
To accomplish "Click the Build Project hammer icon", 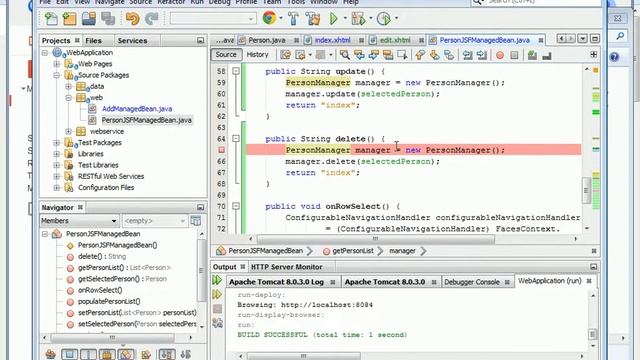I will 293,18.
